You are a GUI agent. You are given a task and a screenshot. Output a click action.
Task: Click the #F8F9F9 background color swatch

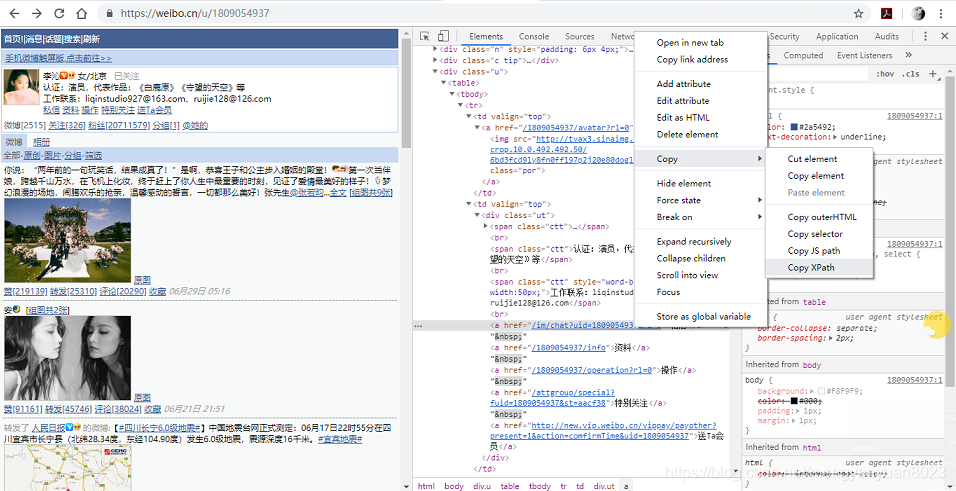pos(821,391)
